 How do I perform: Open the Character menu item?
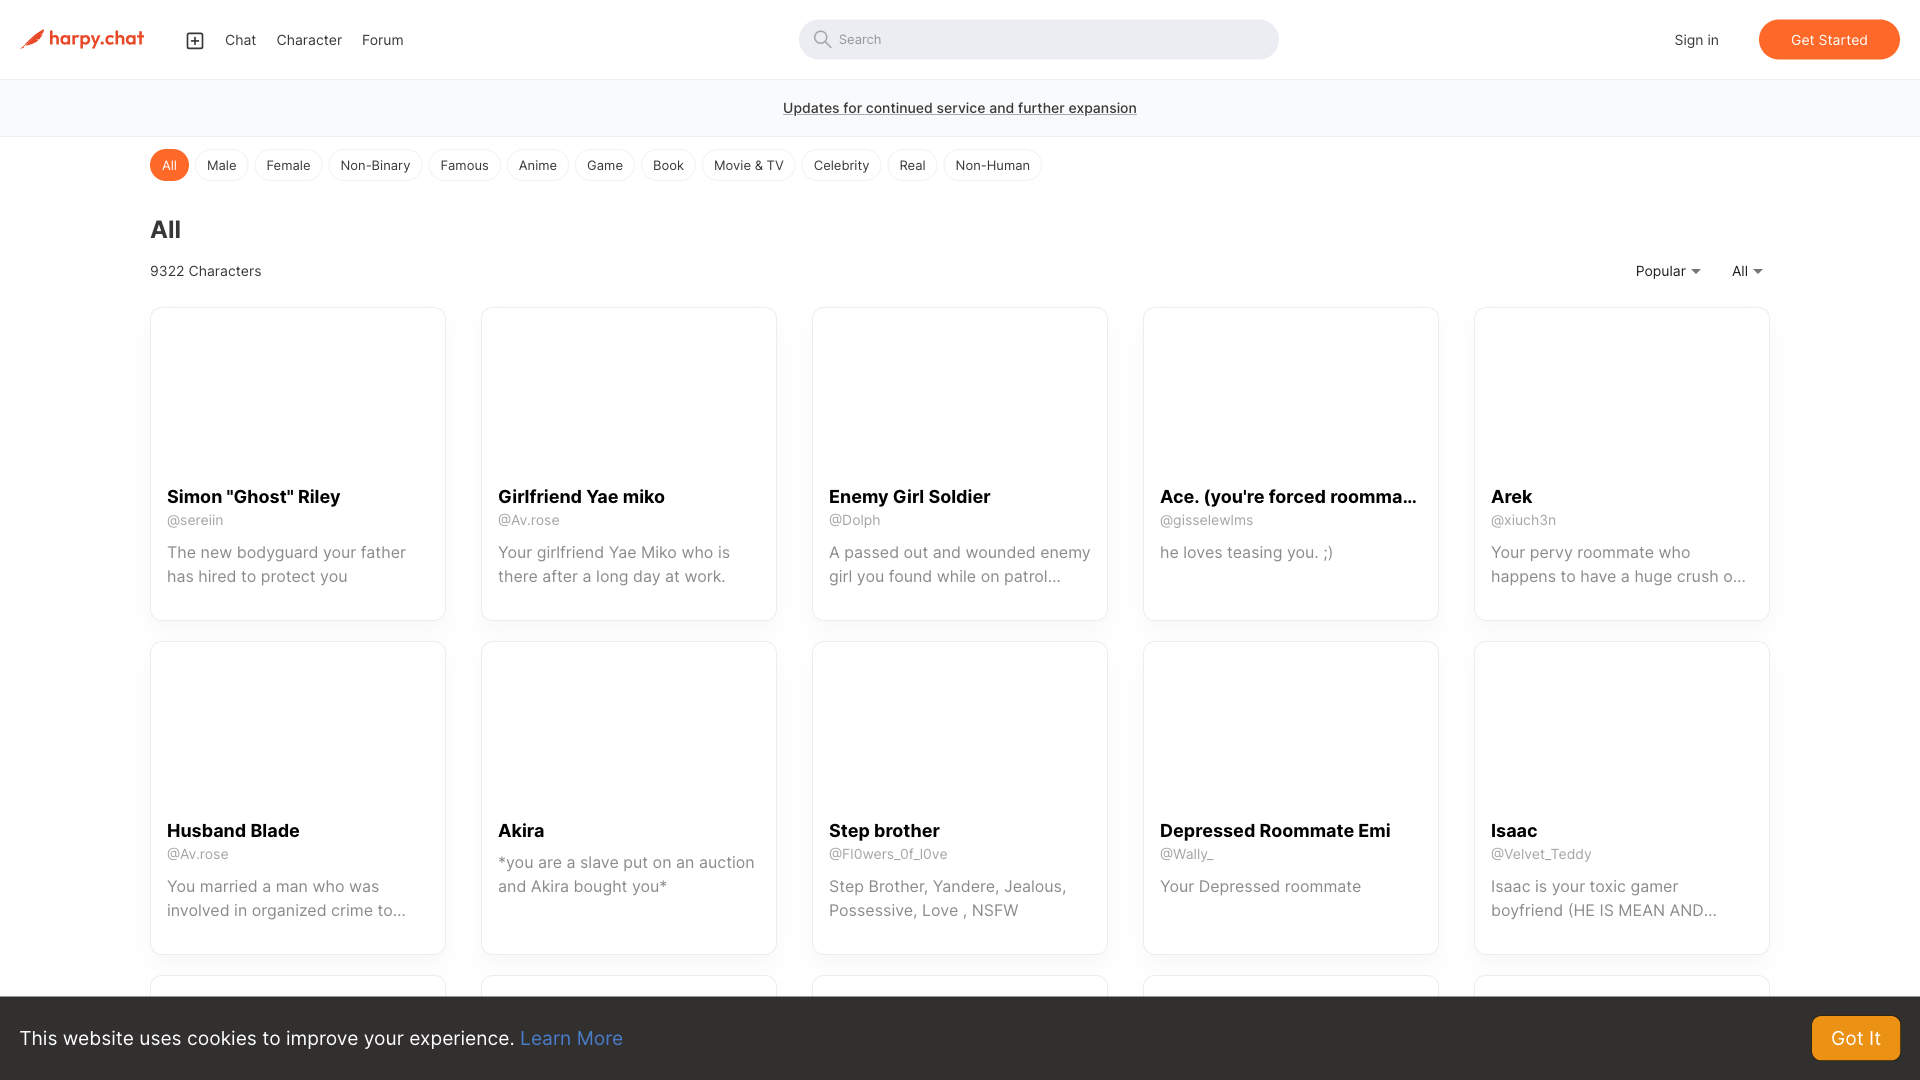tap(309, 40)
